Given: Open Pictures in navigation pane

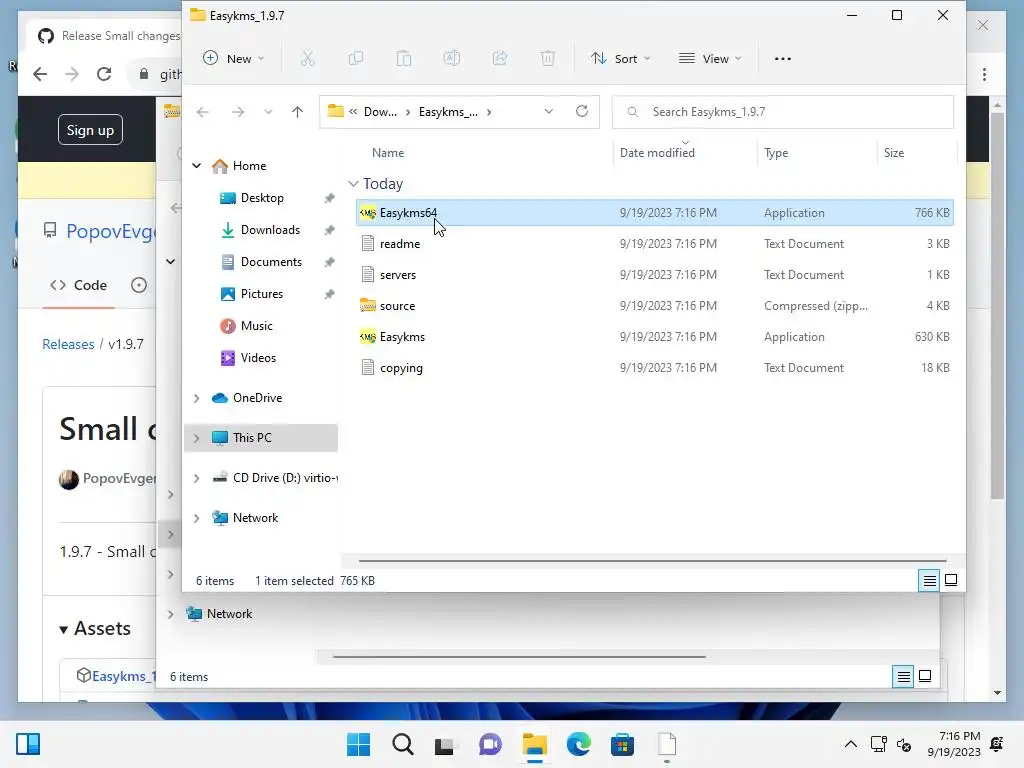Looking at the screenshot, I should point(261,294).
